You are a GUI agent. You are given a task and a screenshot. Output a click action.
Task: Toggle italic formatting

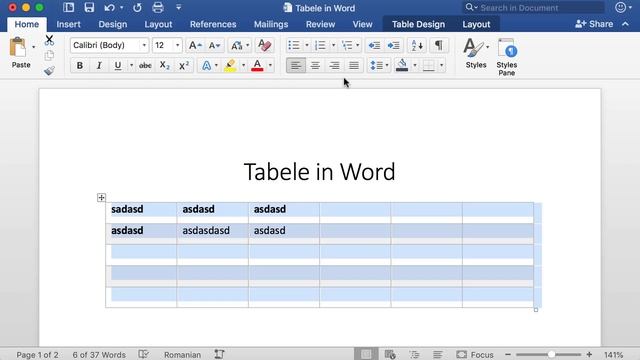point(99,65)
